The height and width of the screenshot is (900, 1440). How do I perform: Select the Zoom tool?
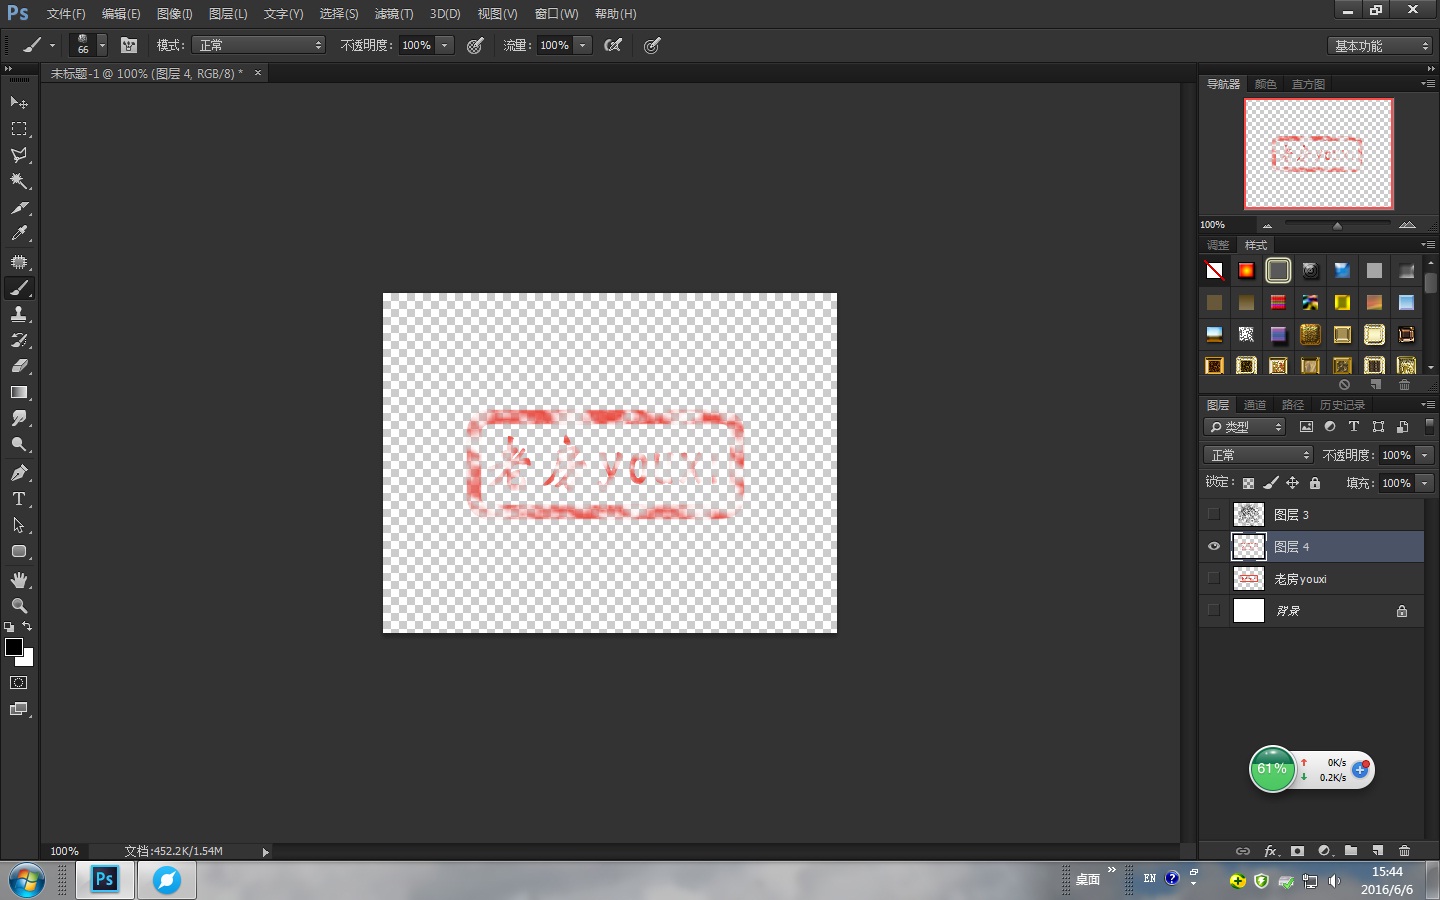point(18,605)
